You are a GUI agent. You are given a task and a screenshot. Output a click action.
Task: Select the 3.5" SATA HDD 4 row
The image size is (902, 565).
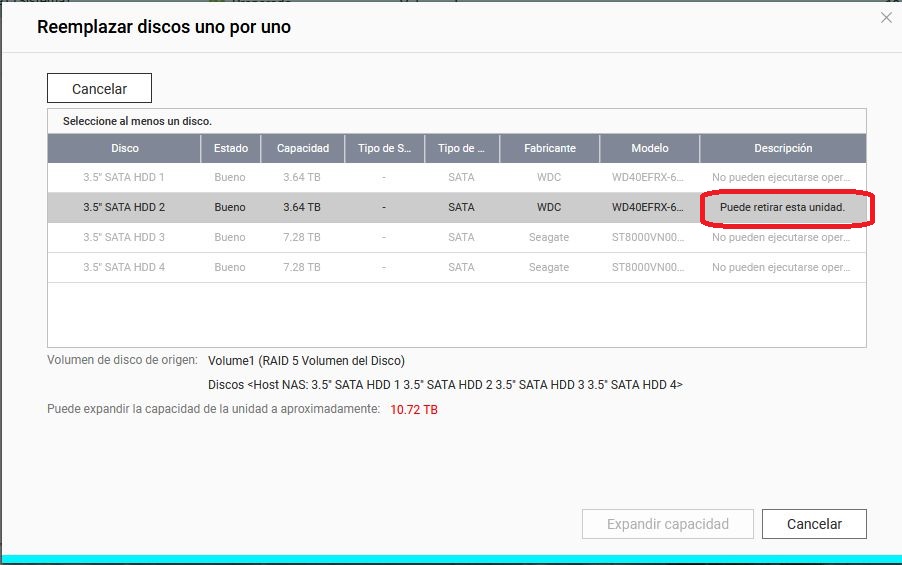[124, 268]
